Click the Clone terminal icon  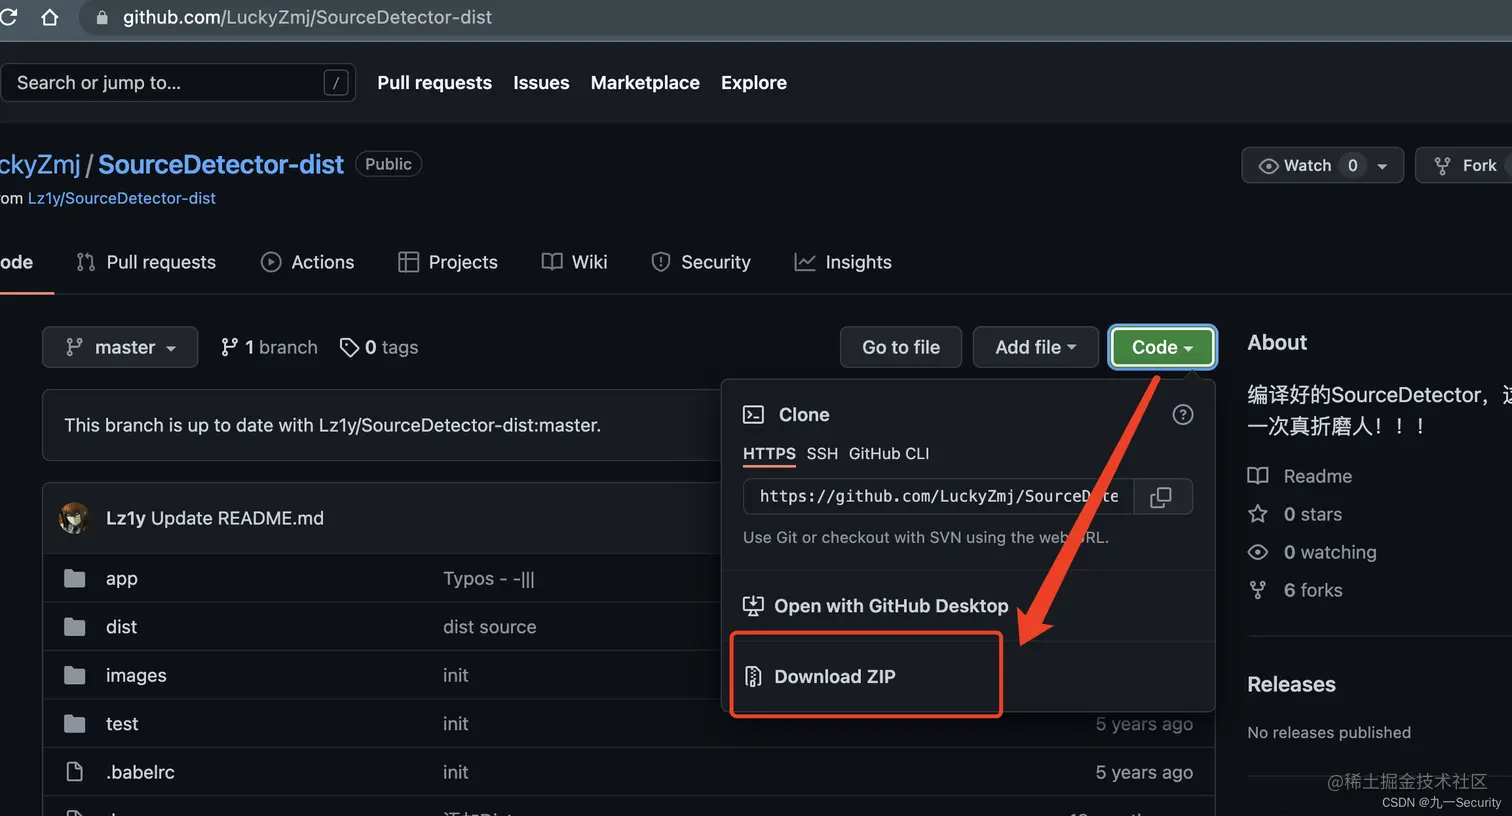click(753, 415)
